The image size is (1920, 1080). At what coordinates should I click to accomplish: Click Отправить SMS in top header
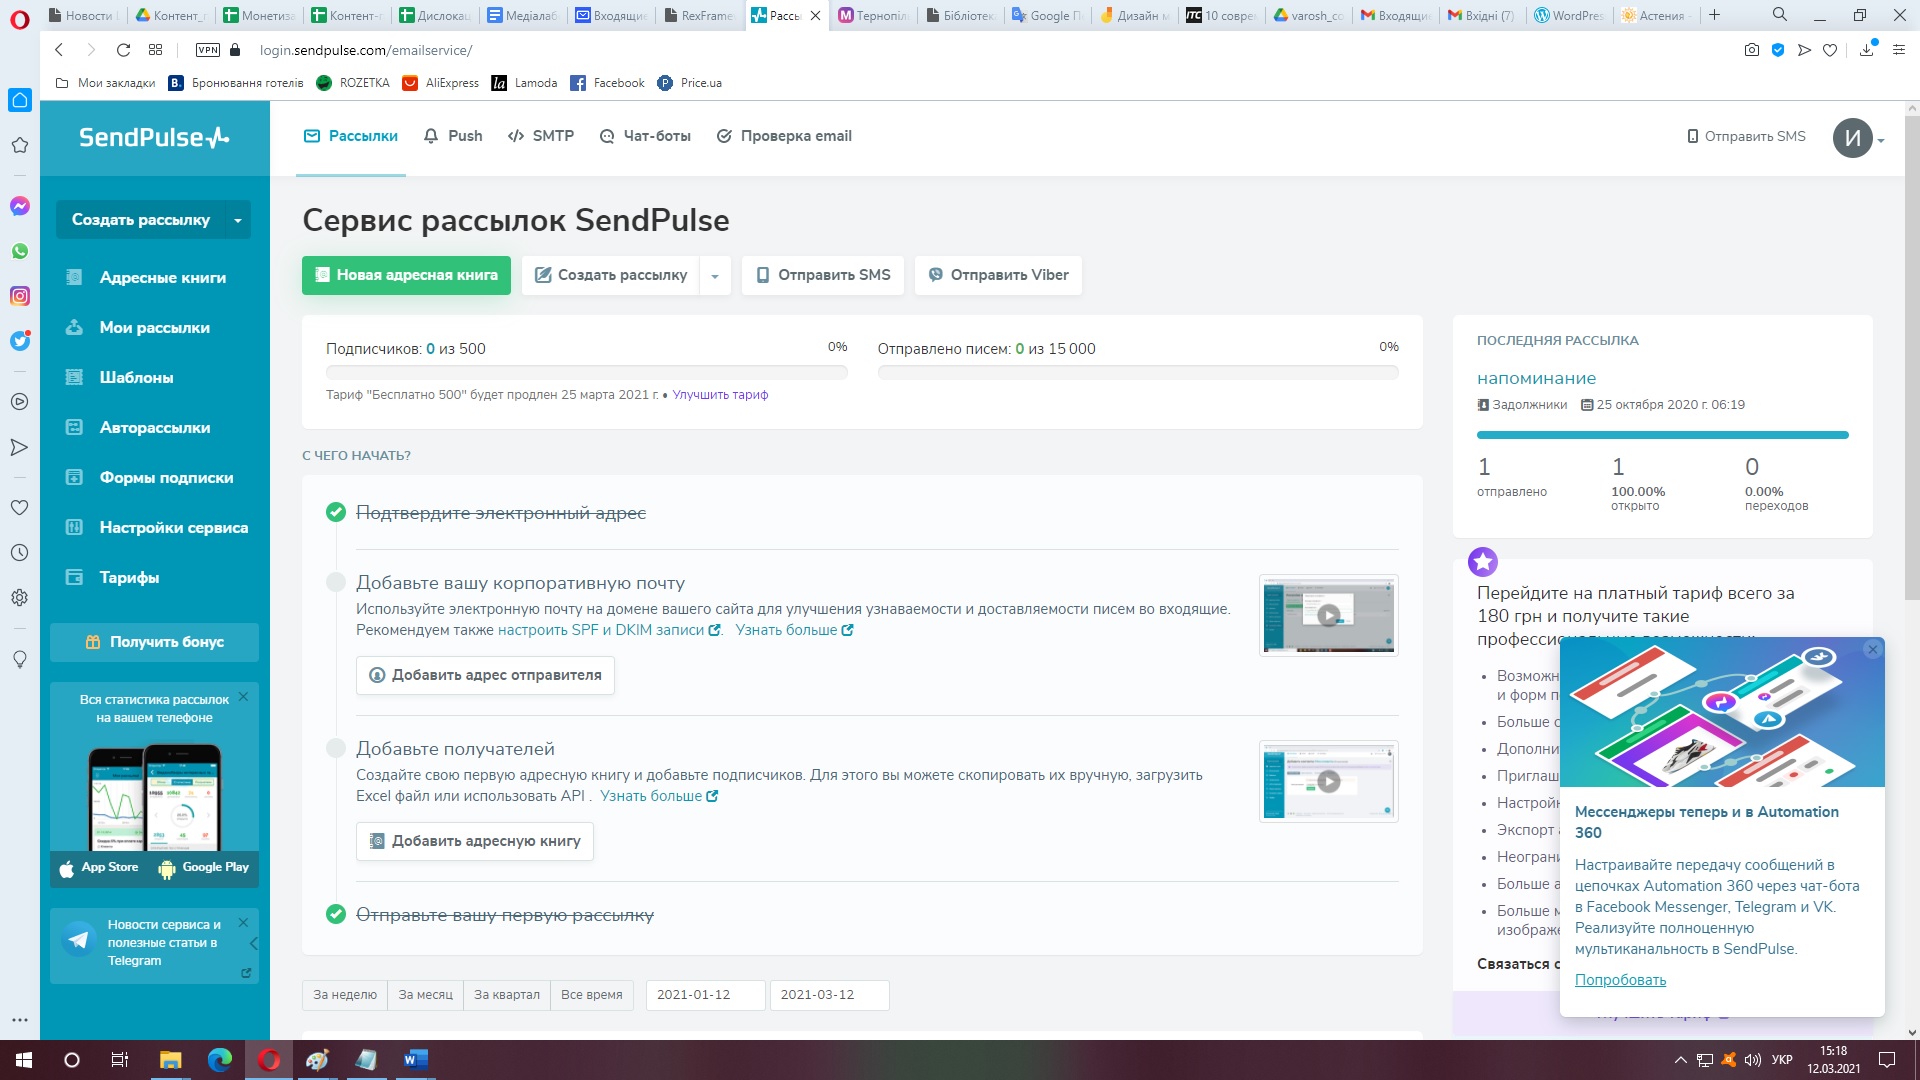pos(1746,136)
